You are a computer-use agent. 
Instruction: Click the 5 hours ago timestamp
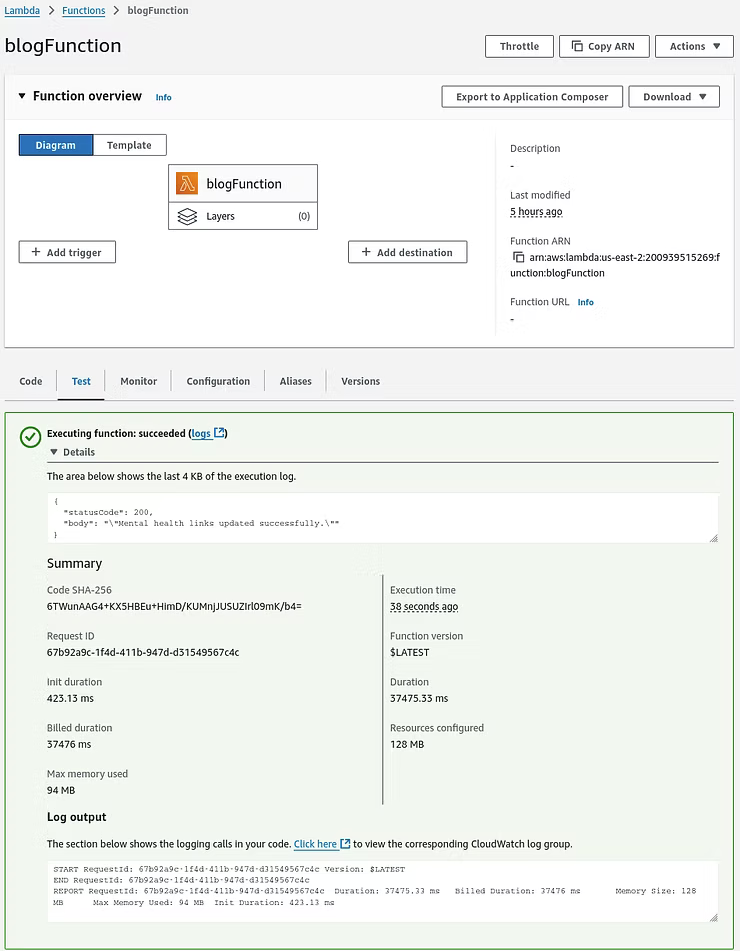pyautogui.click(x=536, y=212)
